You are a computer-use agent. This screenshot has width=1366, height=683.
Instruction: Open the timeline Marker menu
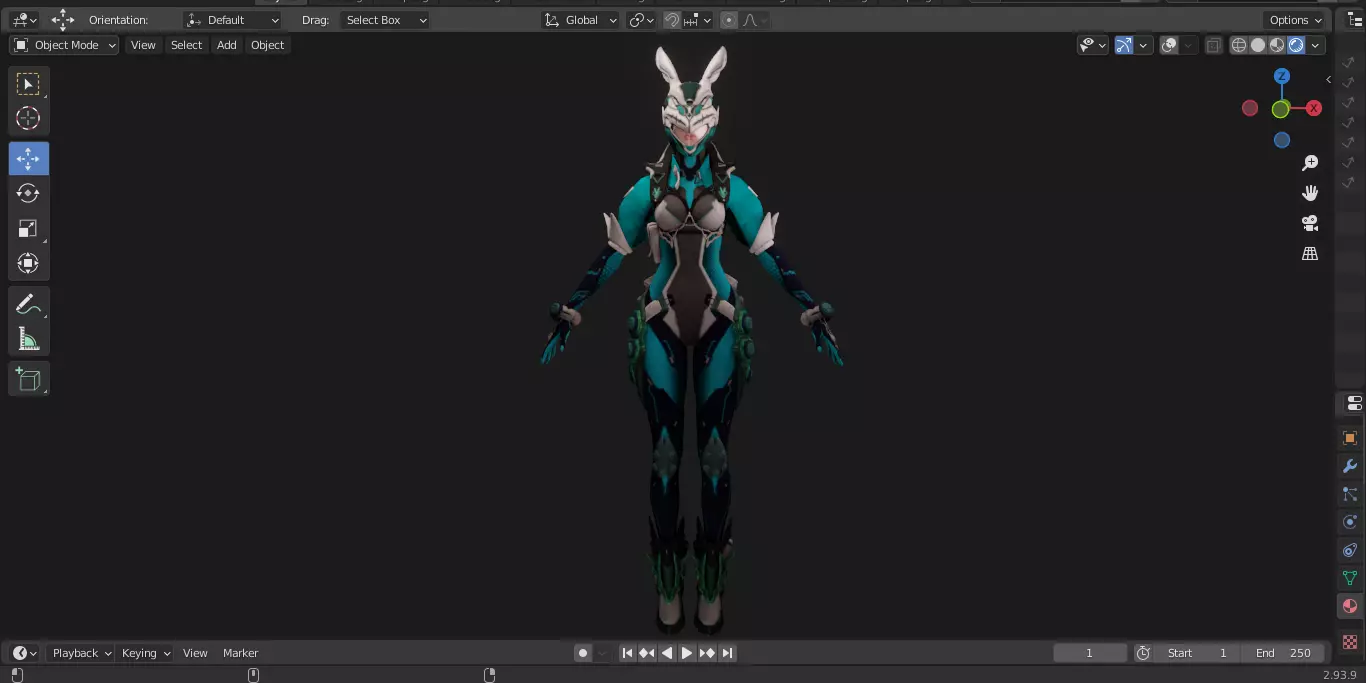(x=240, y=653)
